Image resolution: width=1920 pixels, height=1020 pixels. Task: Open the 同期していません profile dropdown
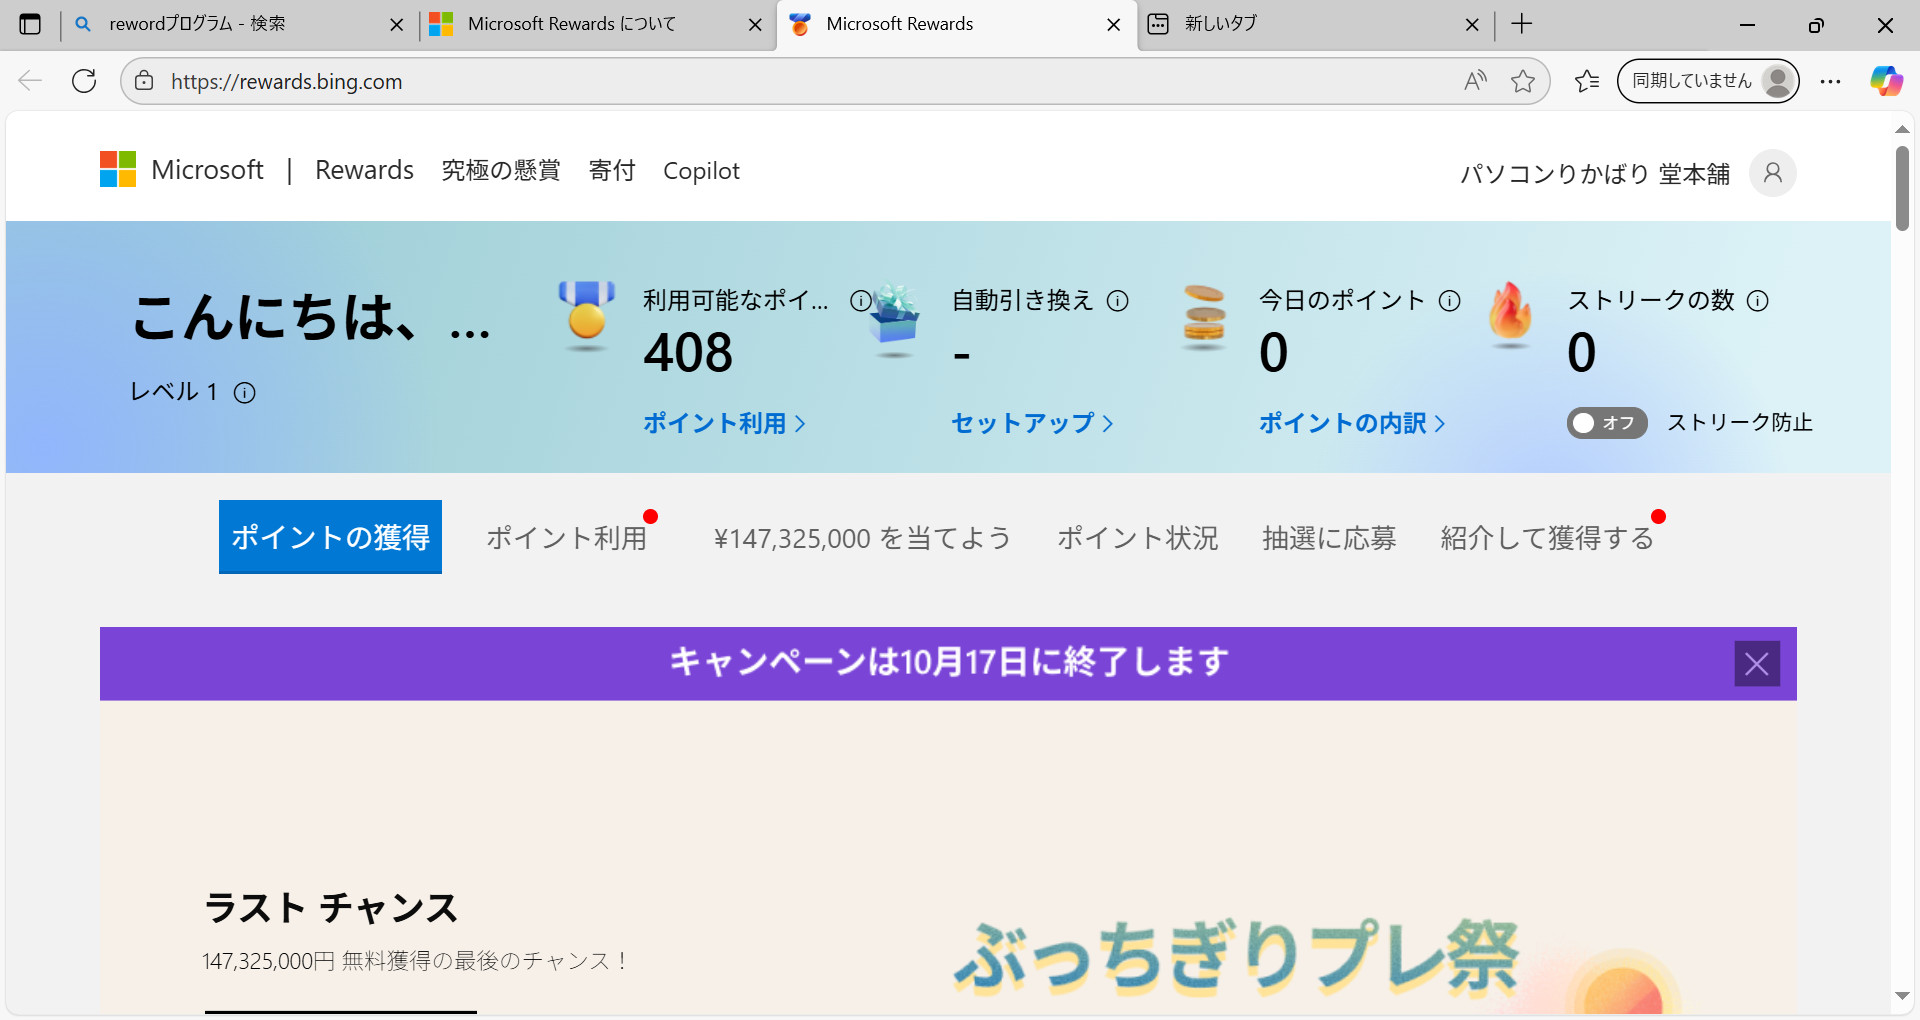(x=1706, y=81)
